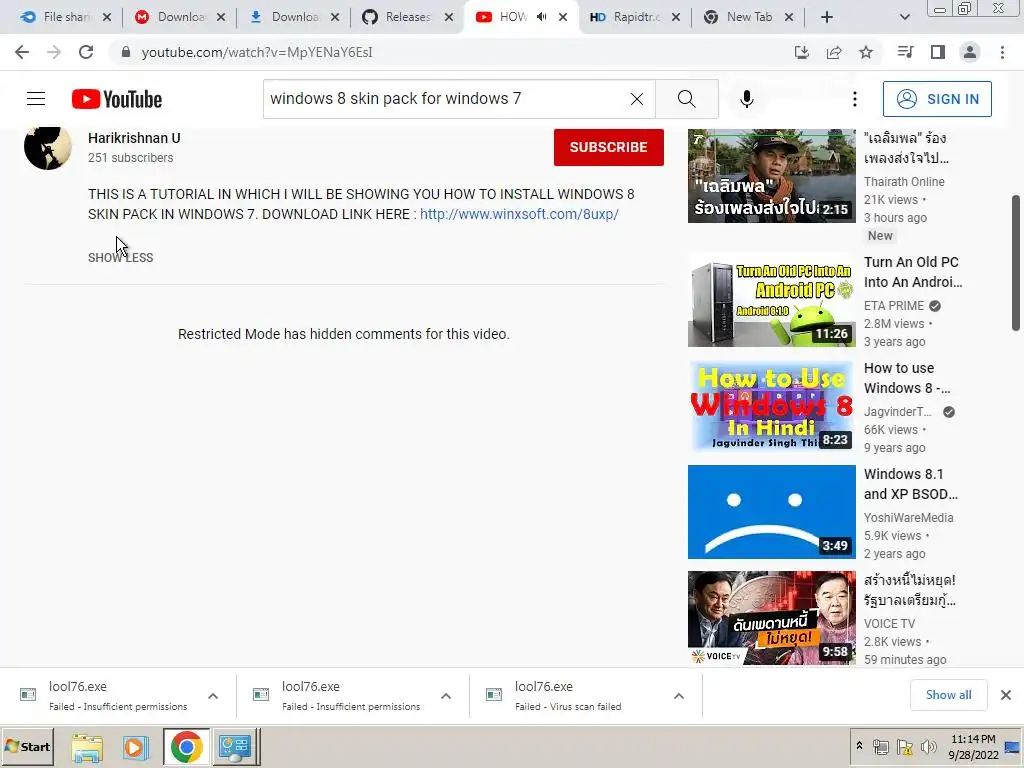
Task: Open How to Use Windows 8 thumbnail
Action: tap(771, 406)
